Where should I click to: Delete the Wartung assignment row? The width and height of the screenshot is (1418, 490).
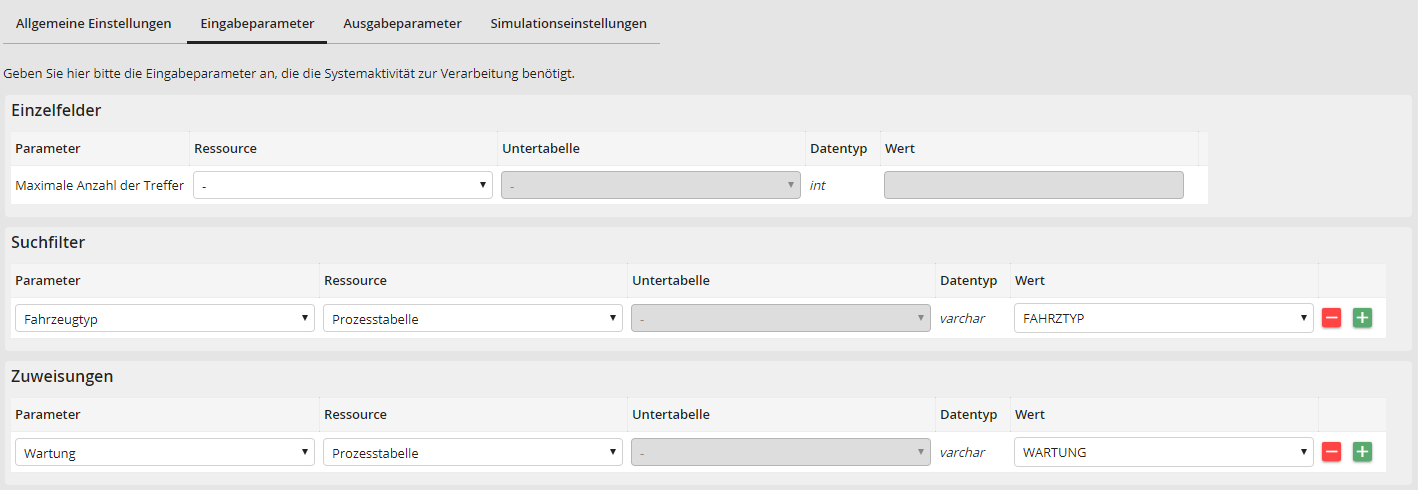[x=1331, y=452]
